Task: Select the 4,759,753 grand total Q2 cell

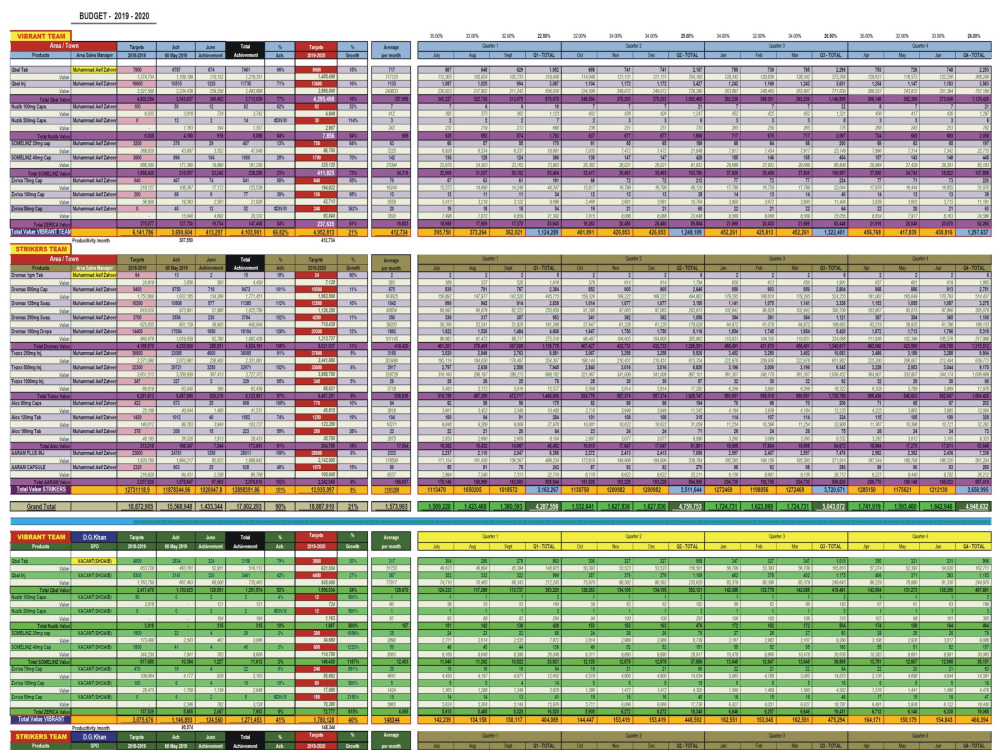Action: click(686, 506)
